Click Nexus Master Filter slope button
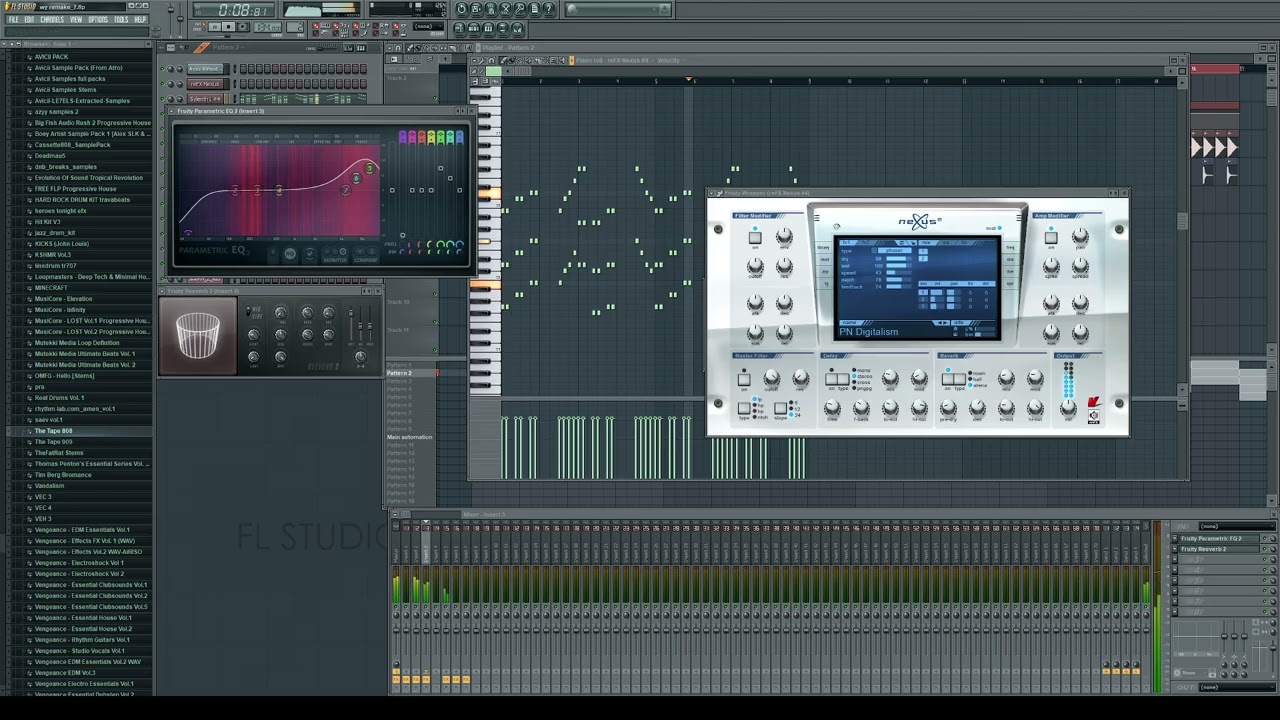 click(x=780, y=408)
